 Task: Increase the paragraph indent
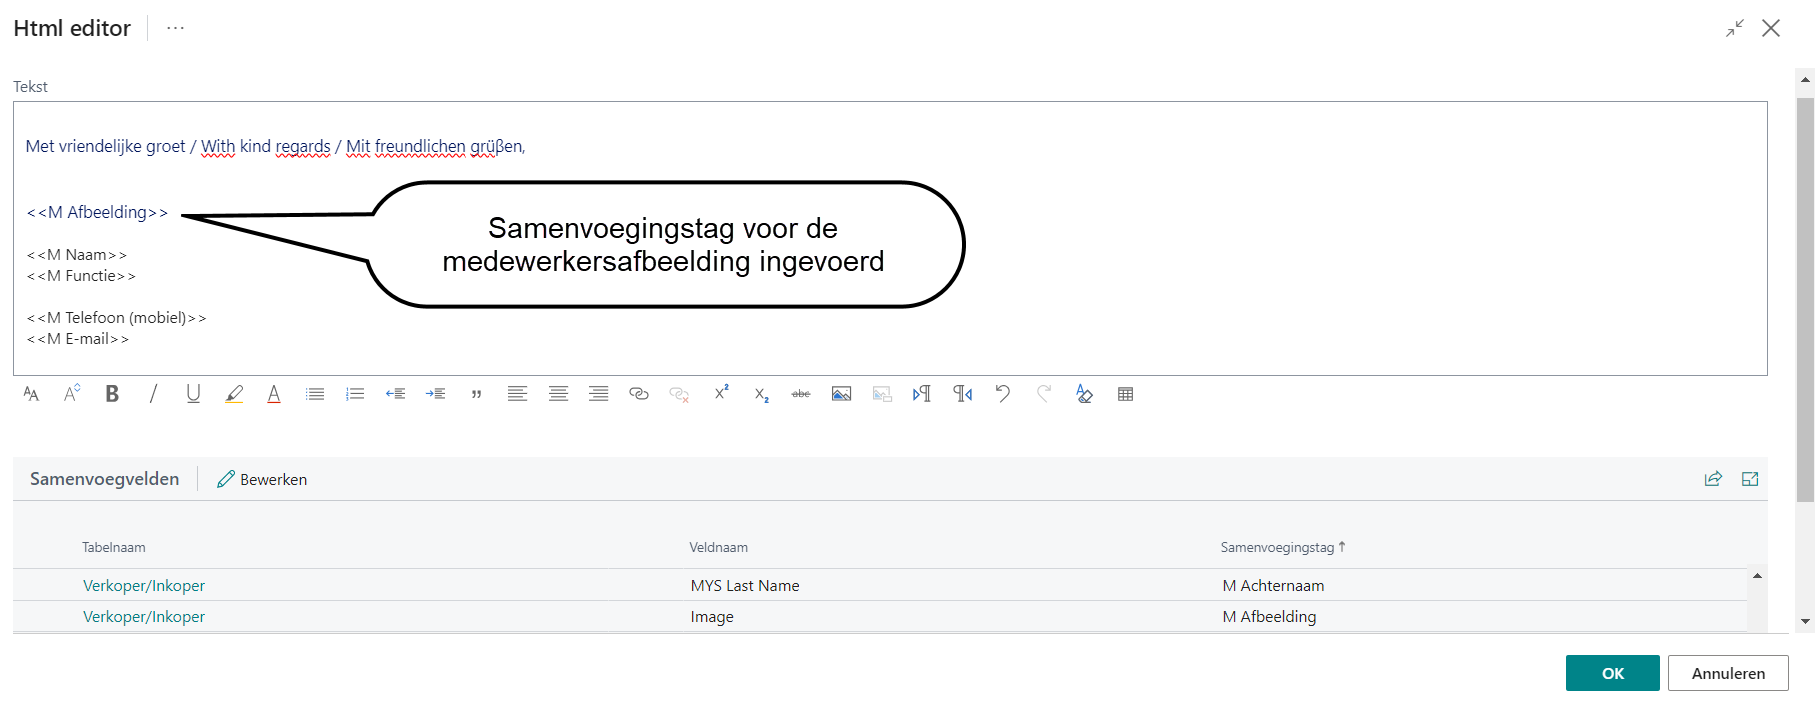(435, 394)
